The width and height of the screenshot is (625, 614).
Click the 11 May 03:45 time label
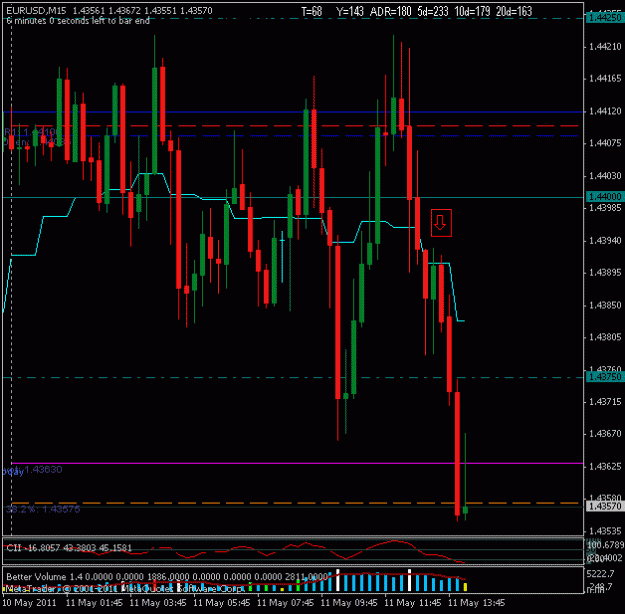click(x=158, y=603)
